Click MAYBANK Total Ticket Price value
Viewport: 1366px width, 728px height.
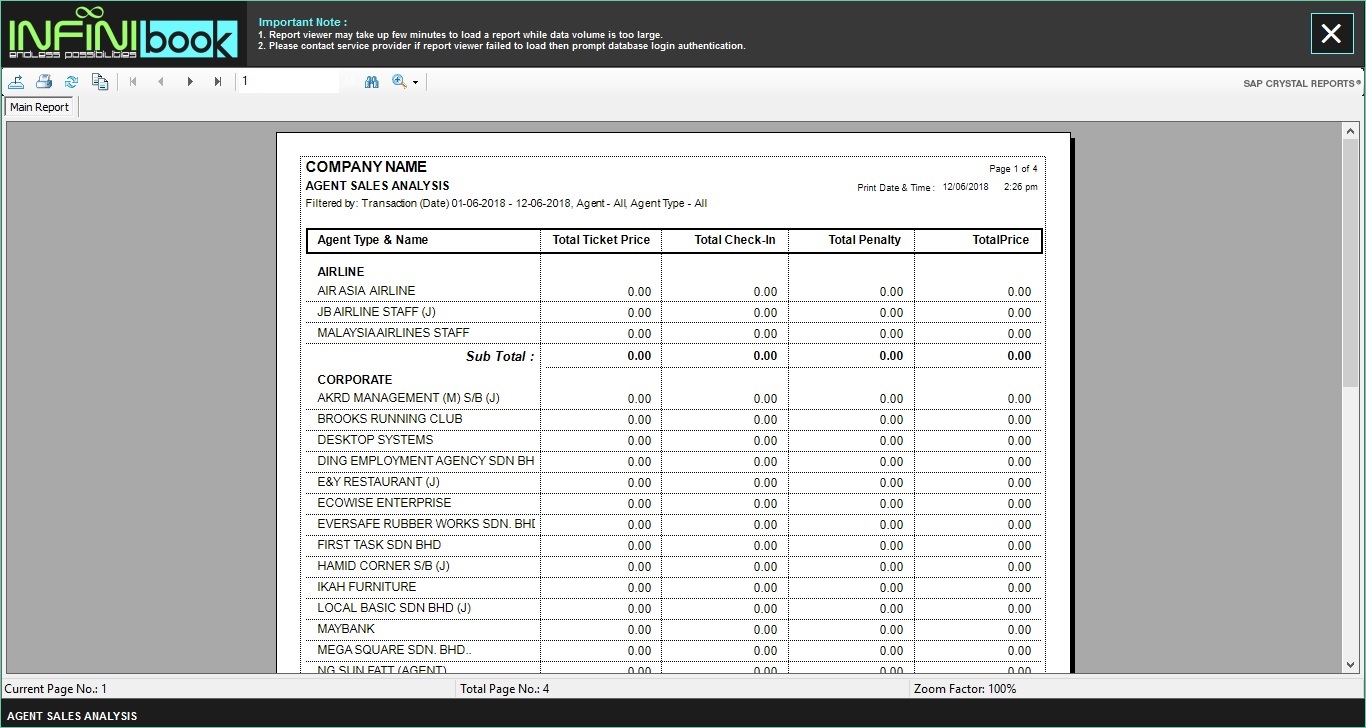pos(639,630)
